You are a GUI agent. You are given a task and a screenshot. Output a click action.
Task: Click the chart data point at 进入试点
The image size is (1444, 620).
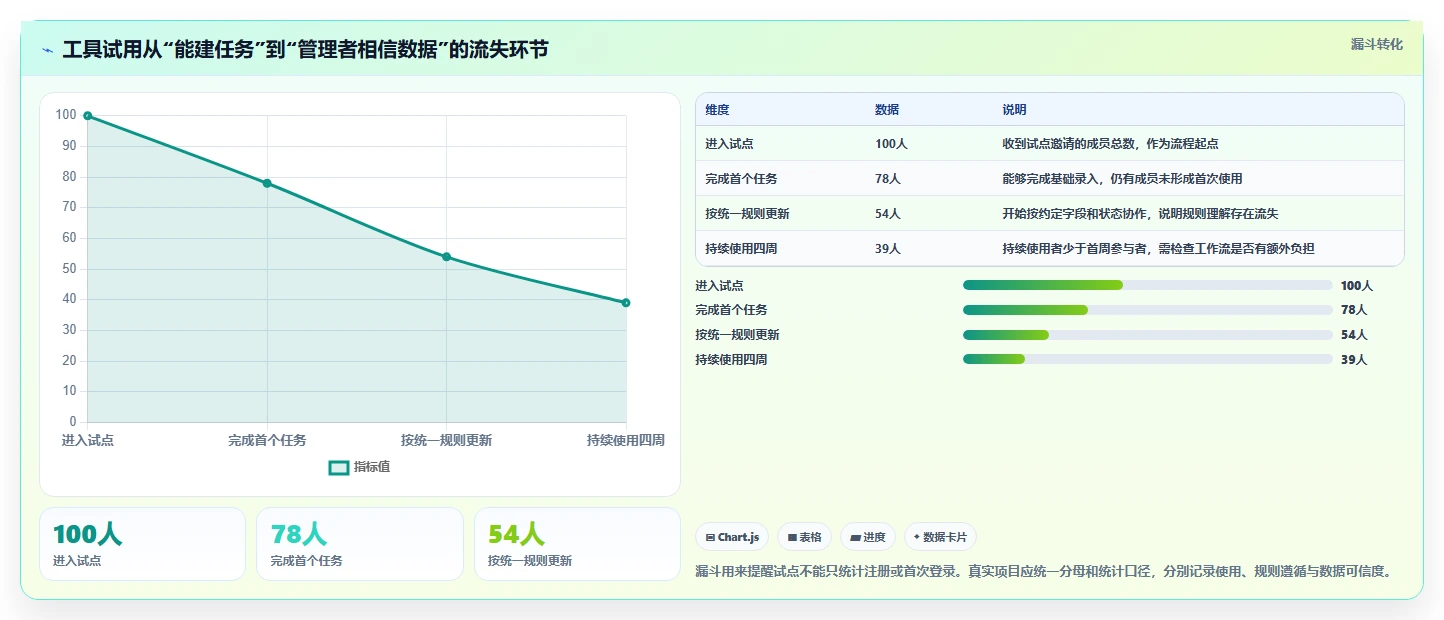[88, 116]
